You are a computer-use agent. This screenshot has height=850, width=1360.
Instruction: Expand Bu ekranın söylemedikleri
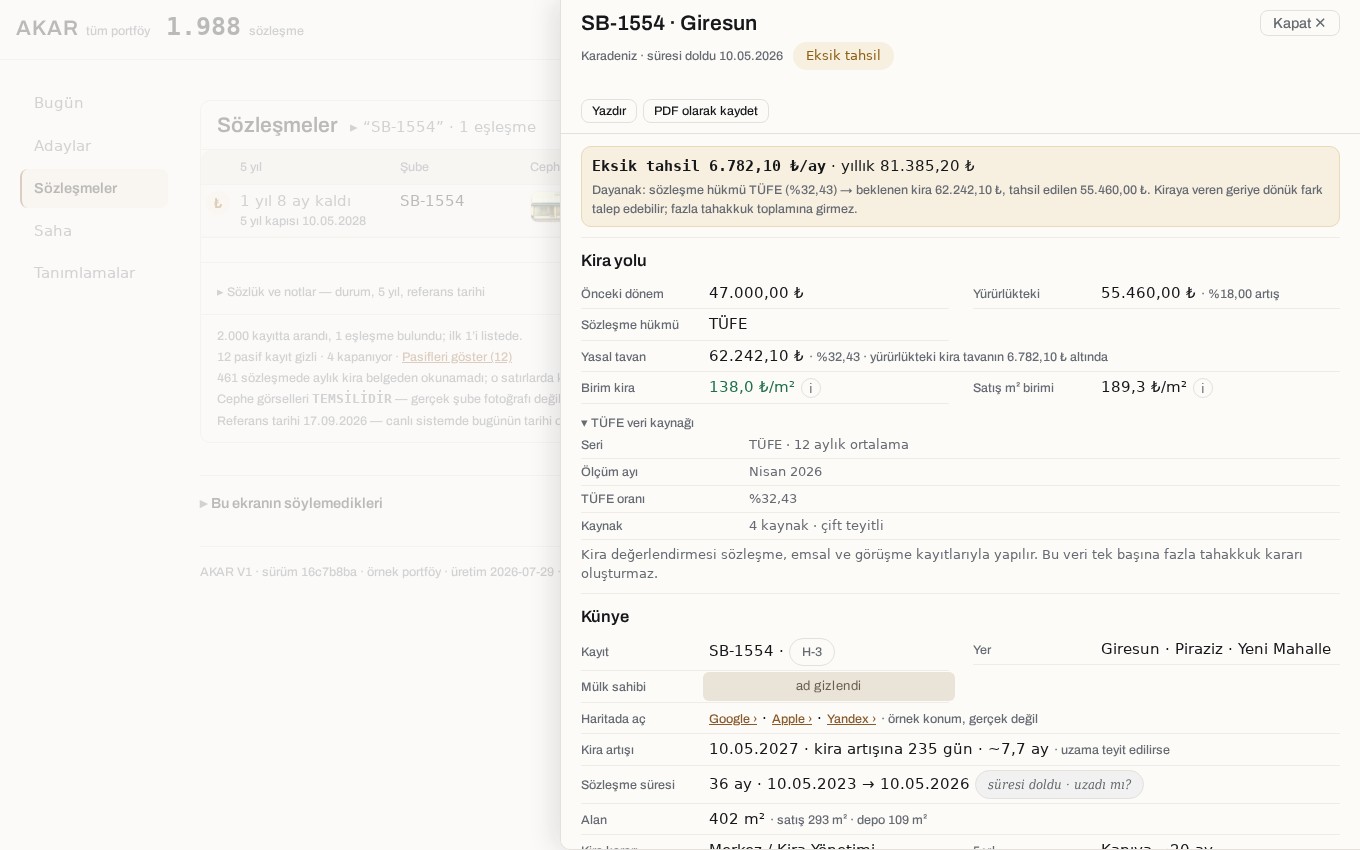291,503
